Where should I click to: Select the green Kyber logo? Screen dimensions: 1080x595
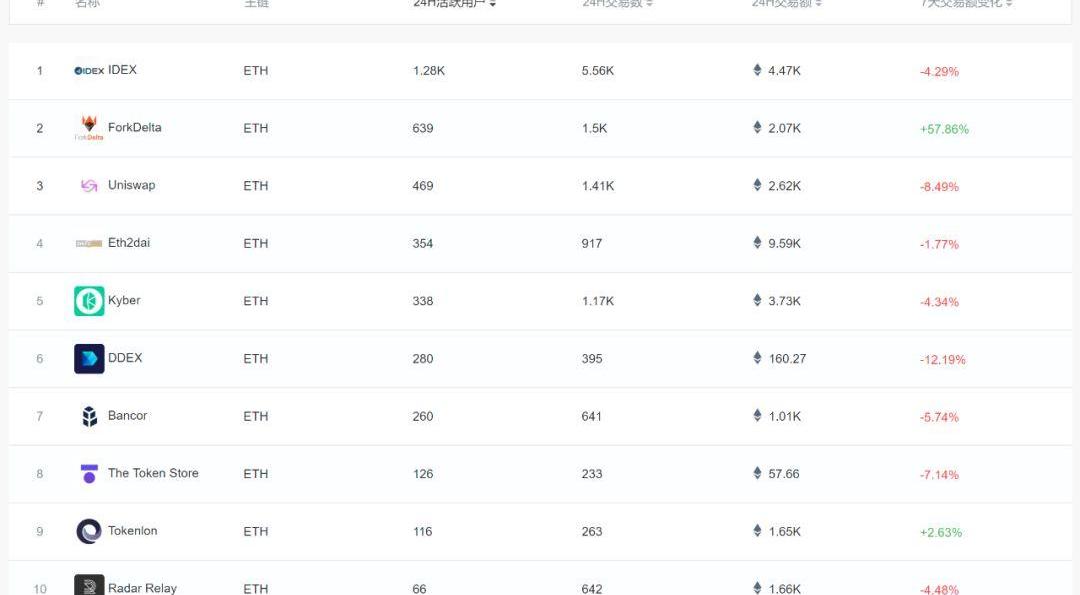coord(89,301)
